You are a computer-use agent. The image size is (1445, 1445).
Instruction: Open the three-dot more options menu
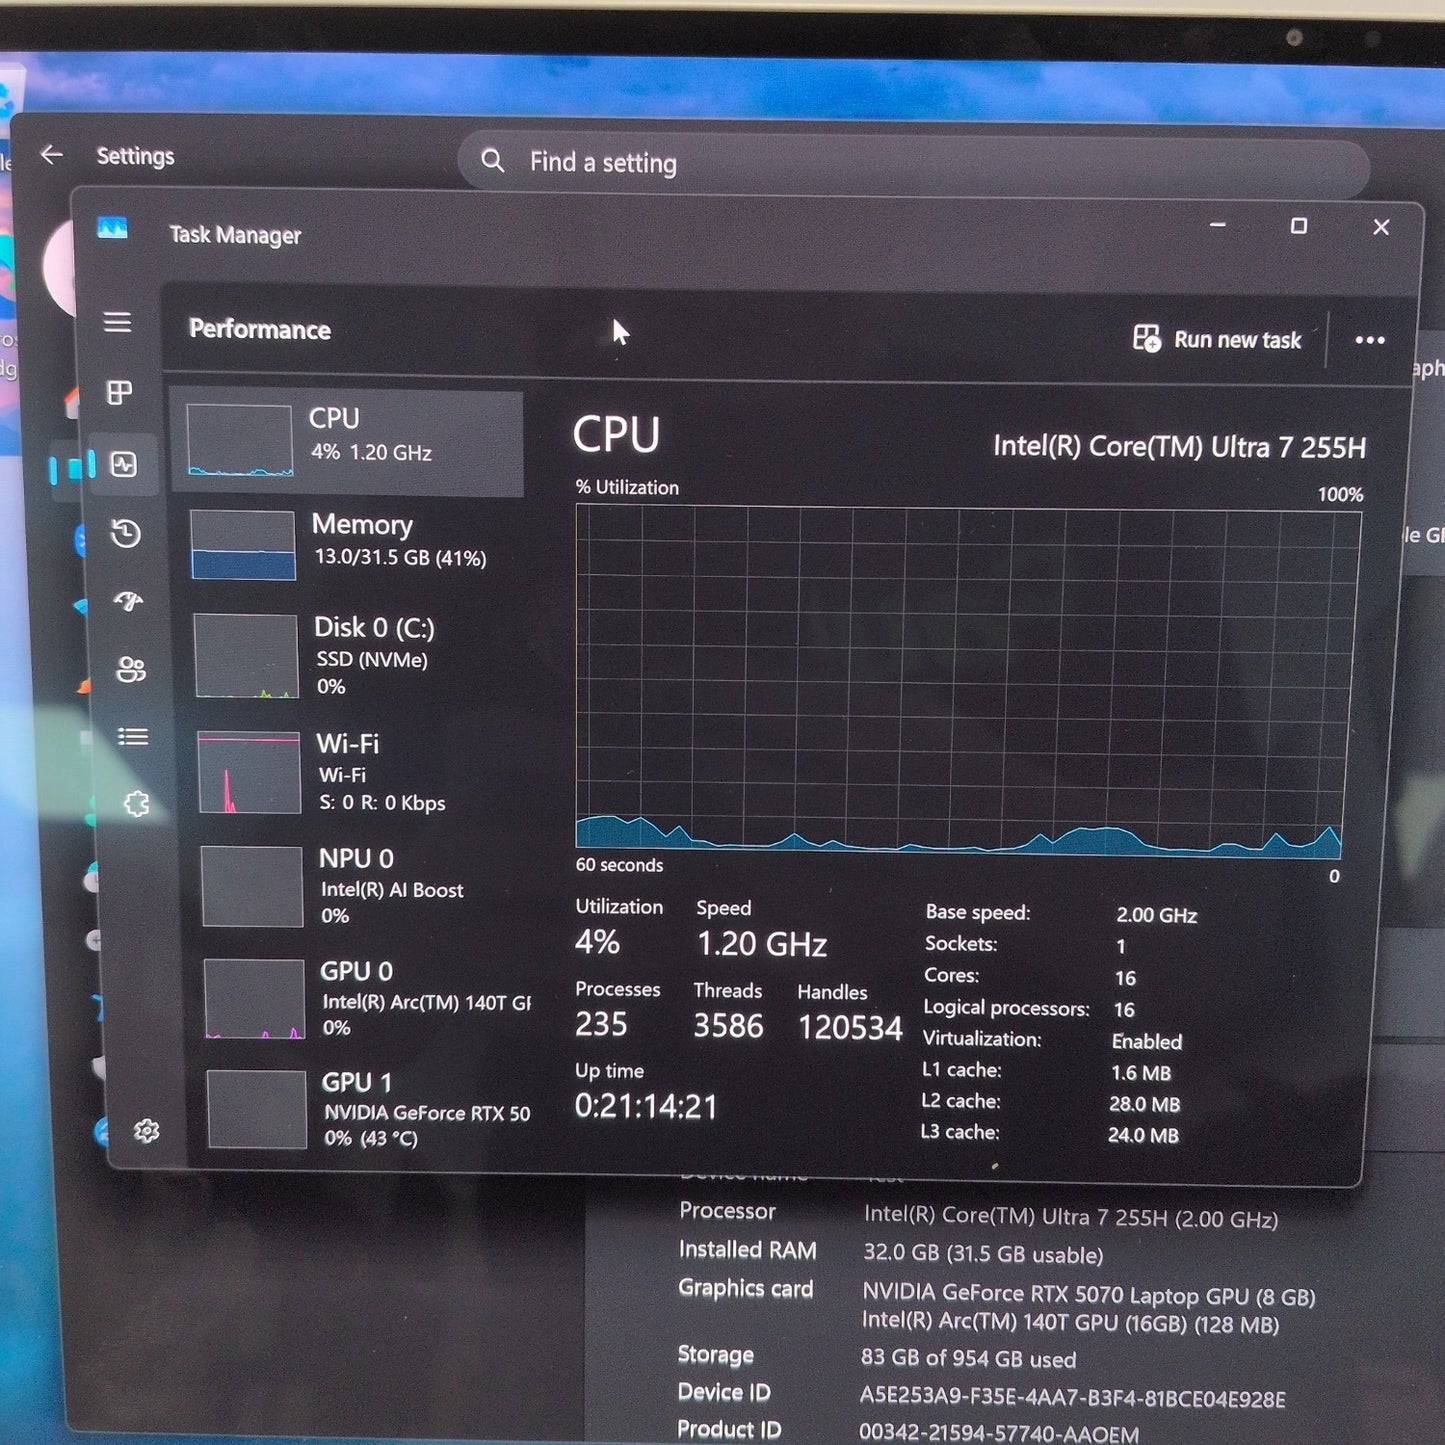point(1370,340)
